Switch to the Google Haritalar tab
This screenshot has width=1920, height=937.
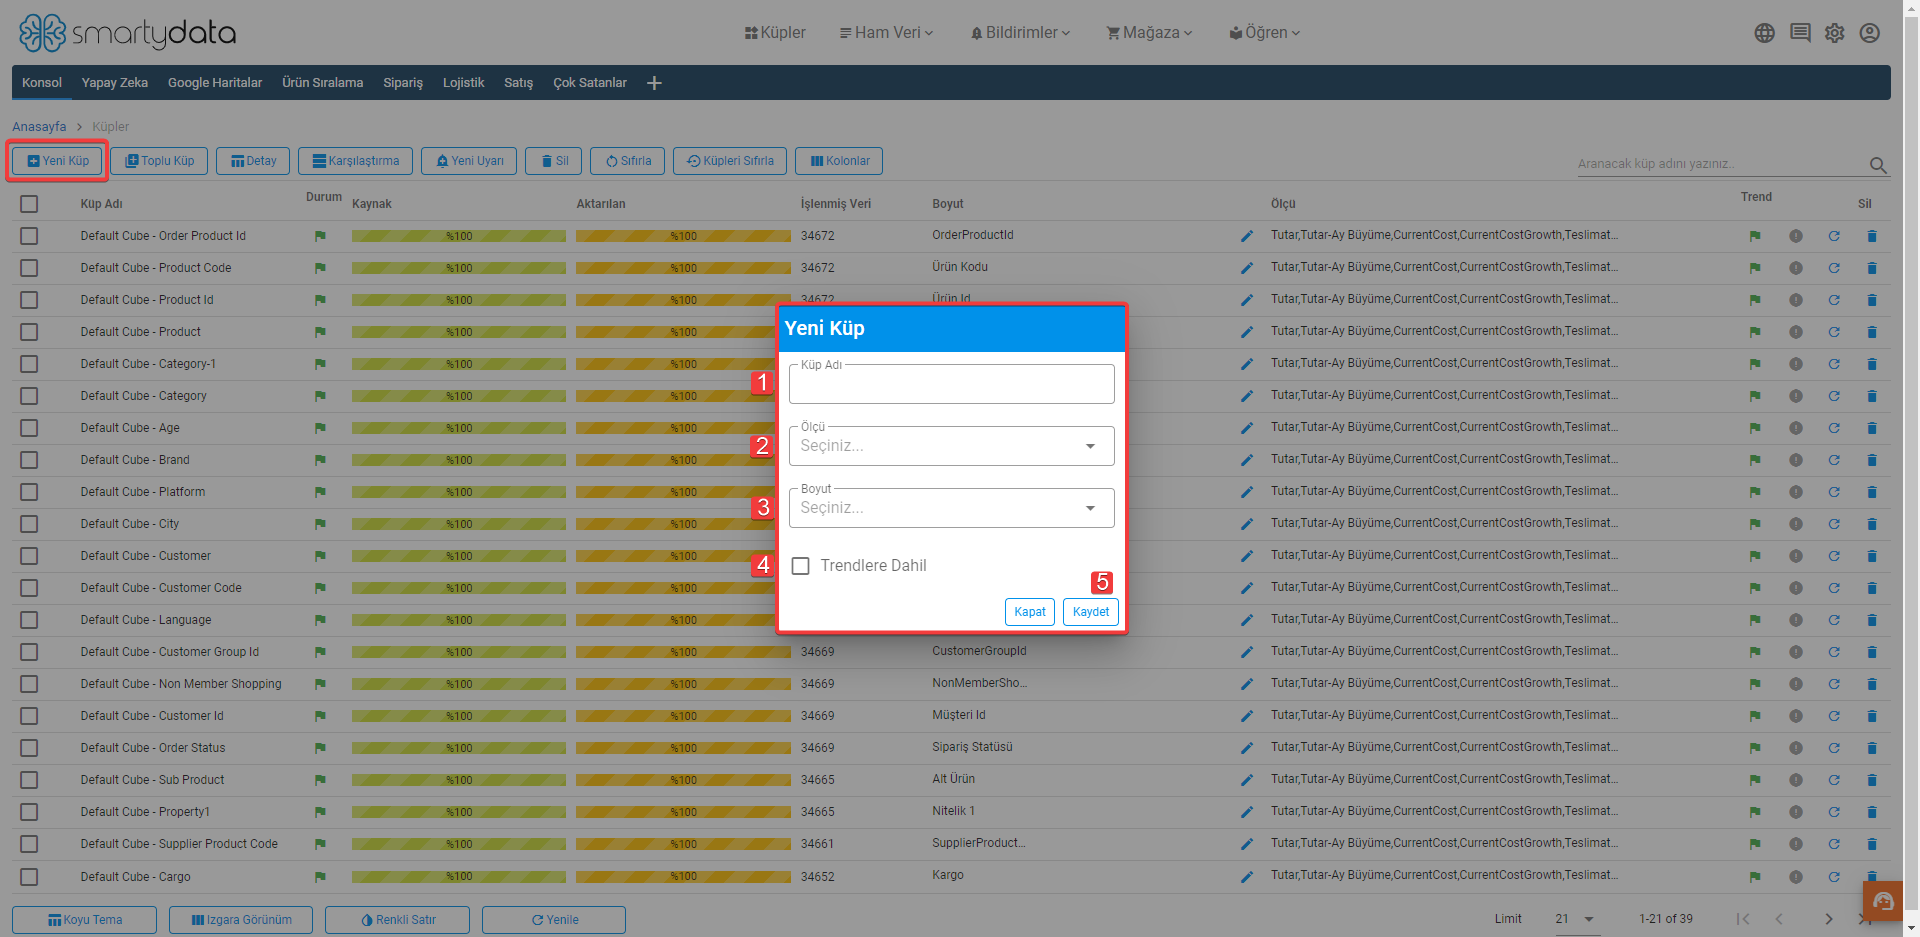(x=215, y=83)
